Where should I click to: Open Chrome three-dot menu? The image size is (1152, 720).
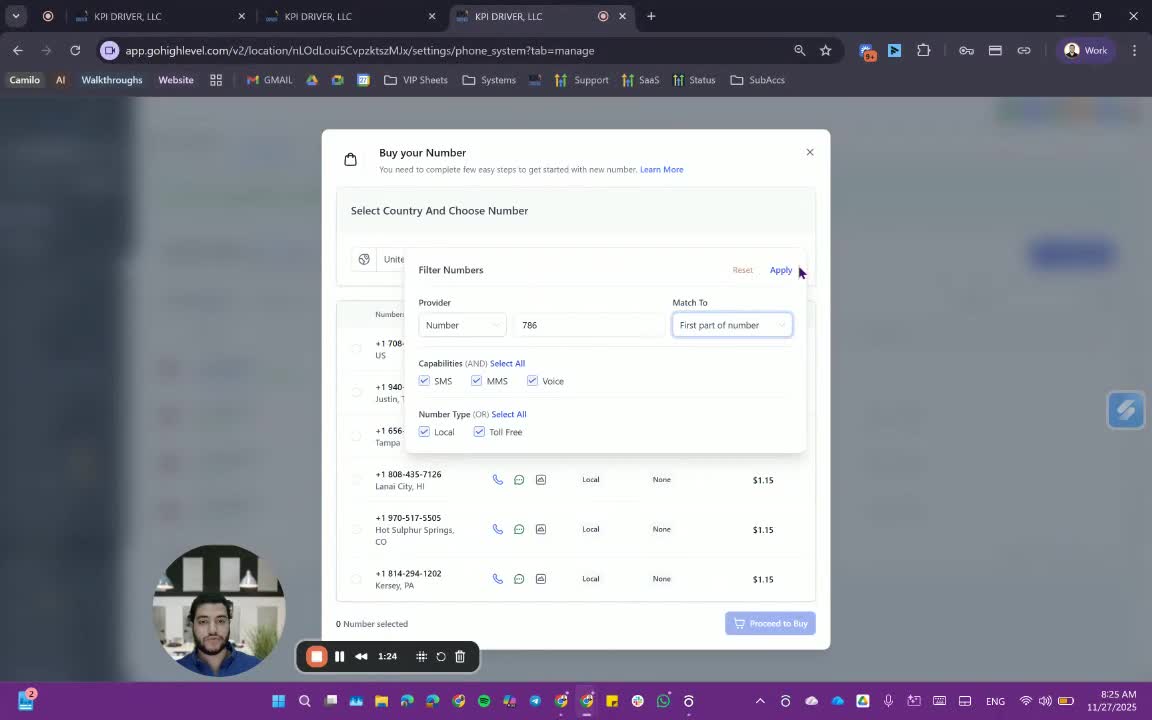click(1134, 51)
